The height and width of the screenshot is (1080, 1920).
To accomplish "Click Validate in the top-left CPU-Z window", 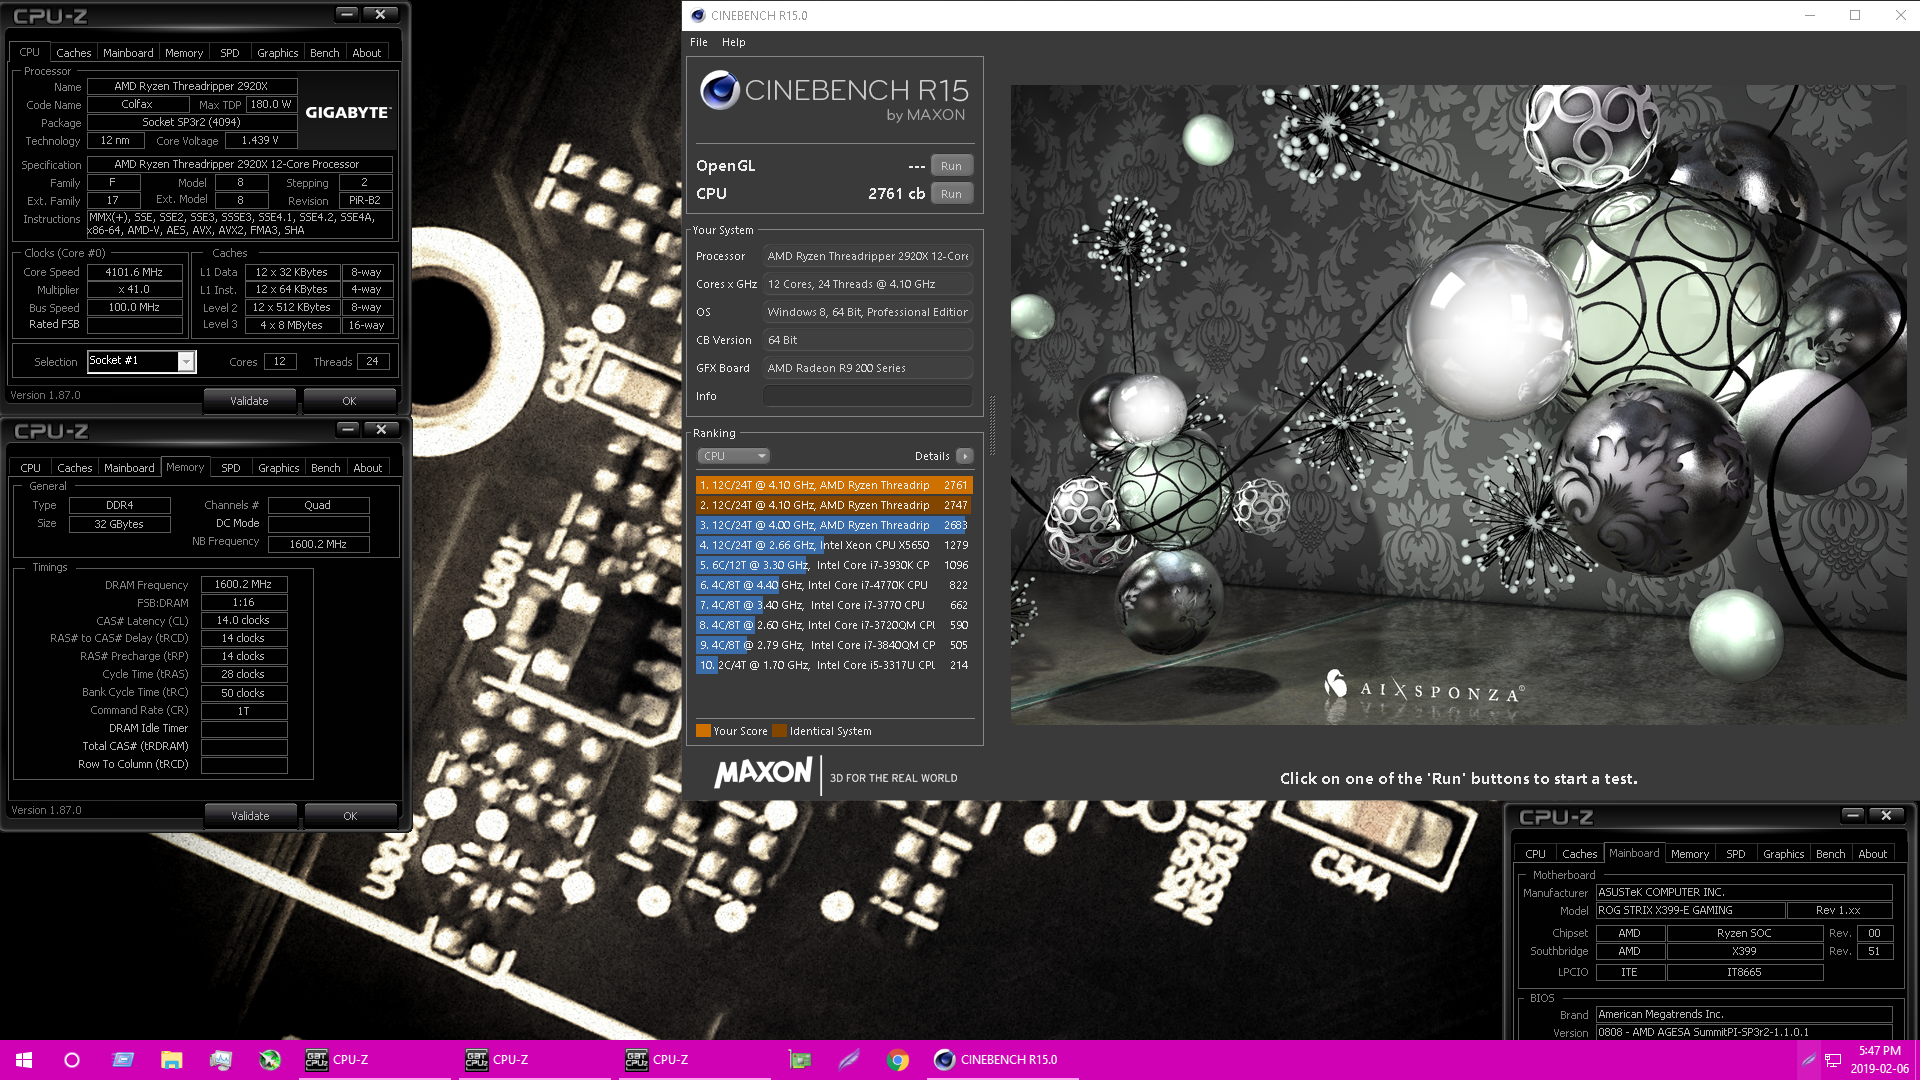I will tap(249, 401).
